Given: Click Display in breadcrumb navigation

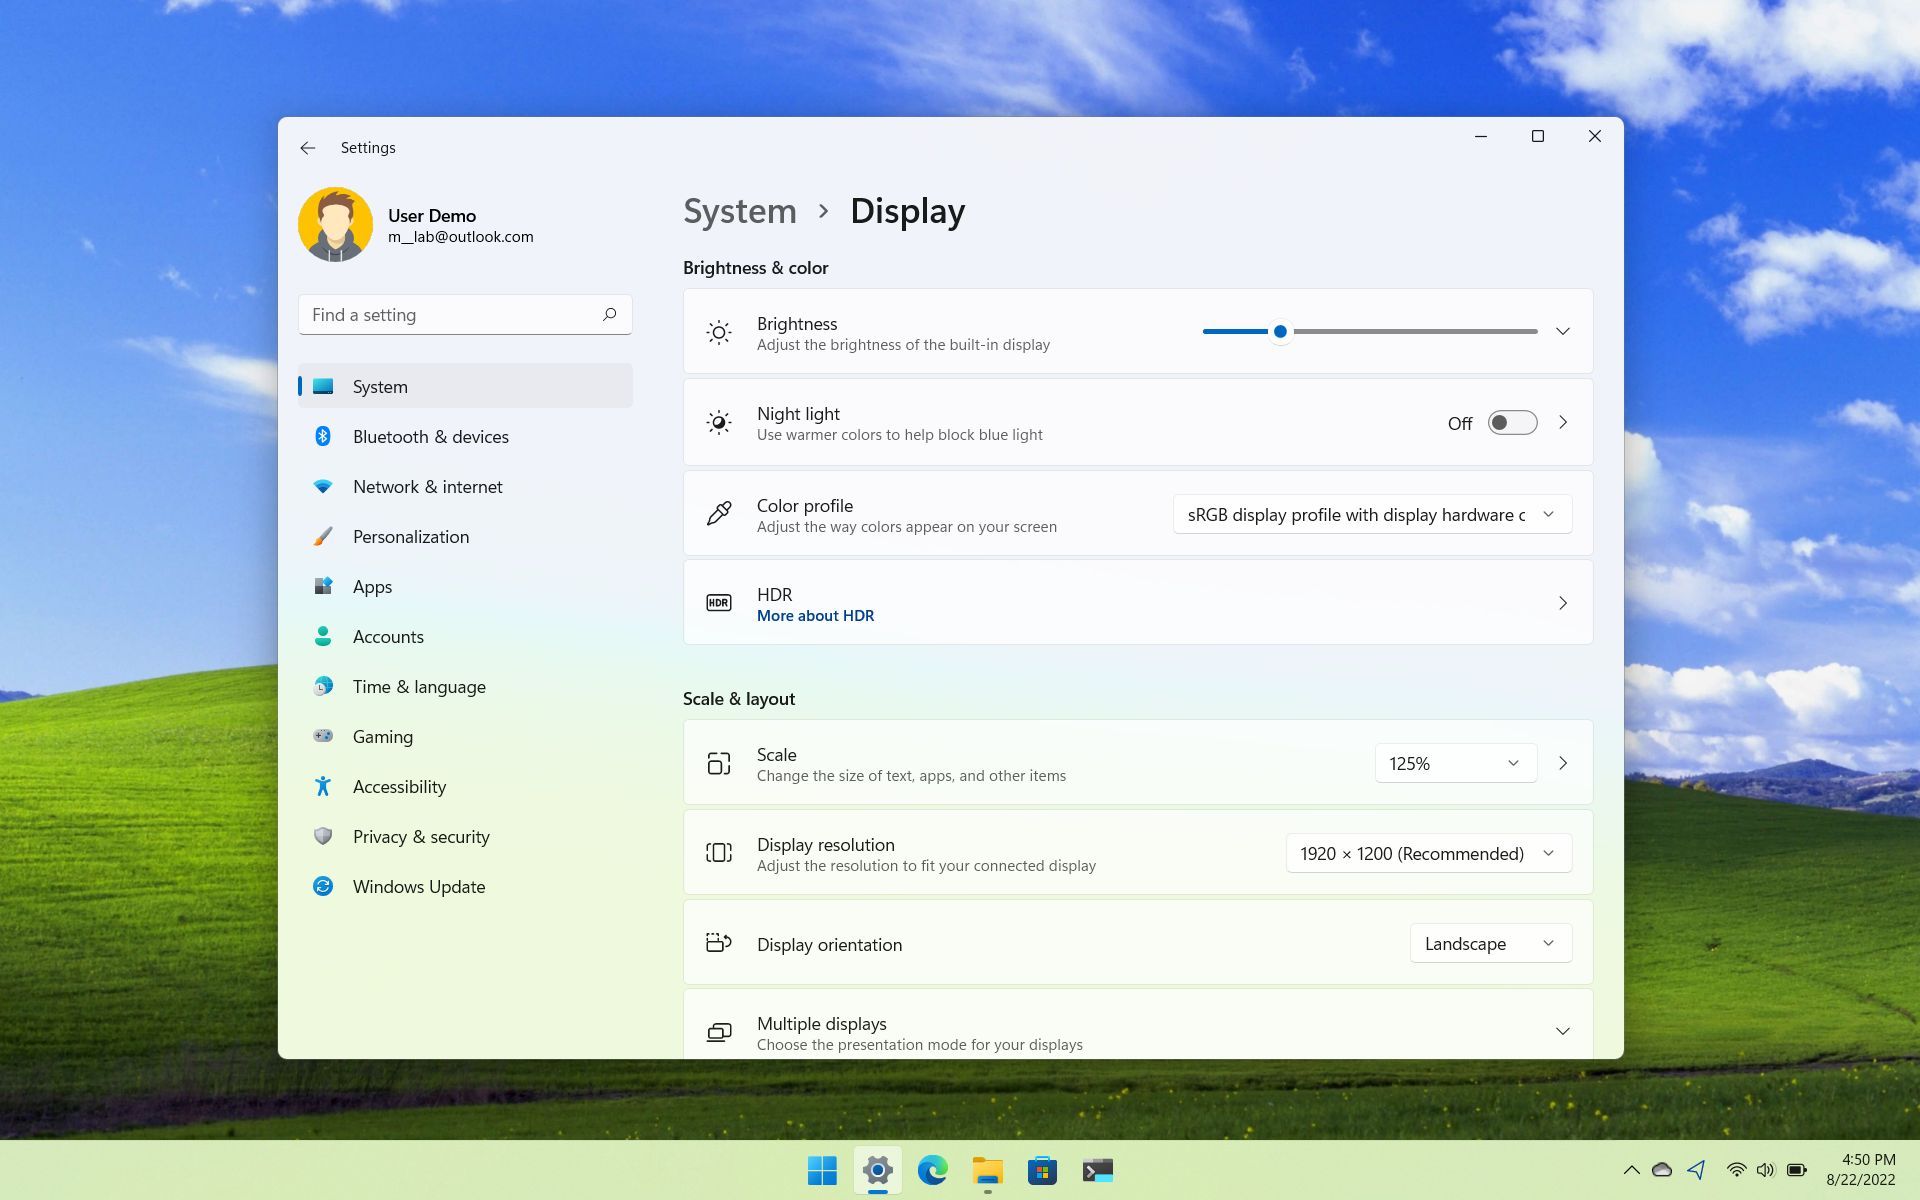Looking at the screenshot, I should tap(908, 209).
